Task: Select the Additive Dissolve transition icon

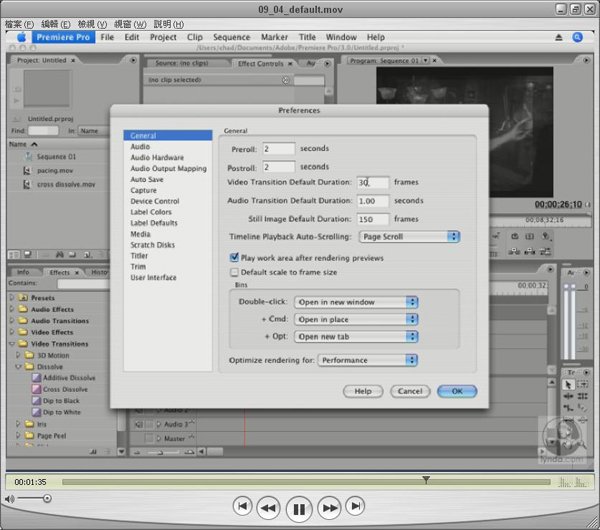Action: (36, 378)
